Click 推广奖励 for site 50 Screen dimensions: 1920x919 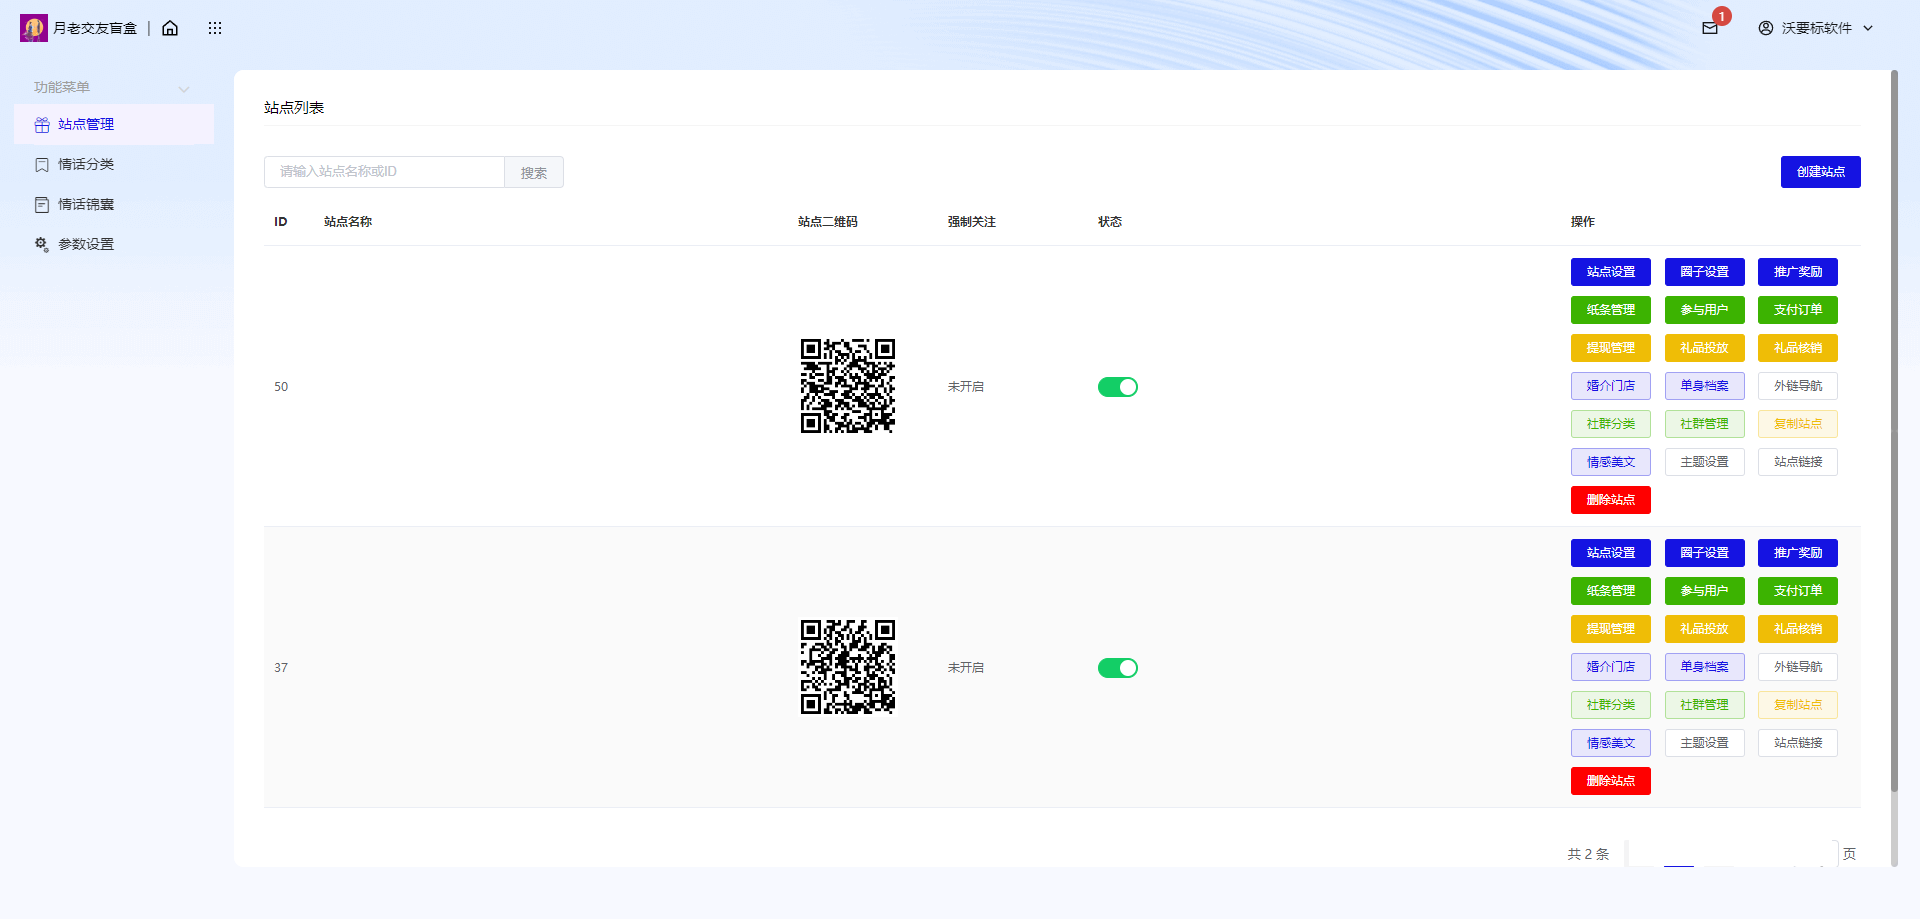click(1798, 272)
